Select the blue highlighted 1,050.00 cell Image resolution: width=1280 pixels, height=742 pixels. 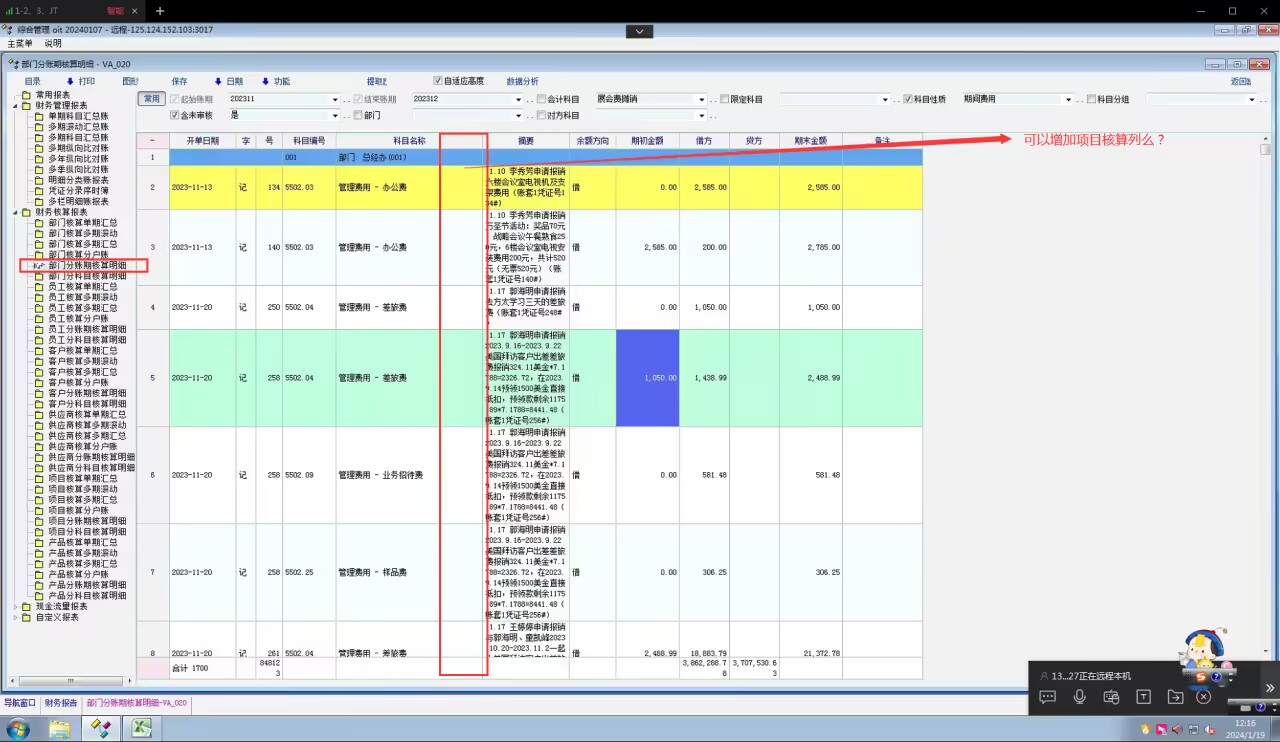[x=647, y=378]
